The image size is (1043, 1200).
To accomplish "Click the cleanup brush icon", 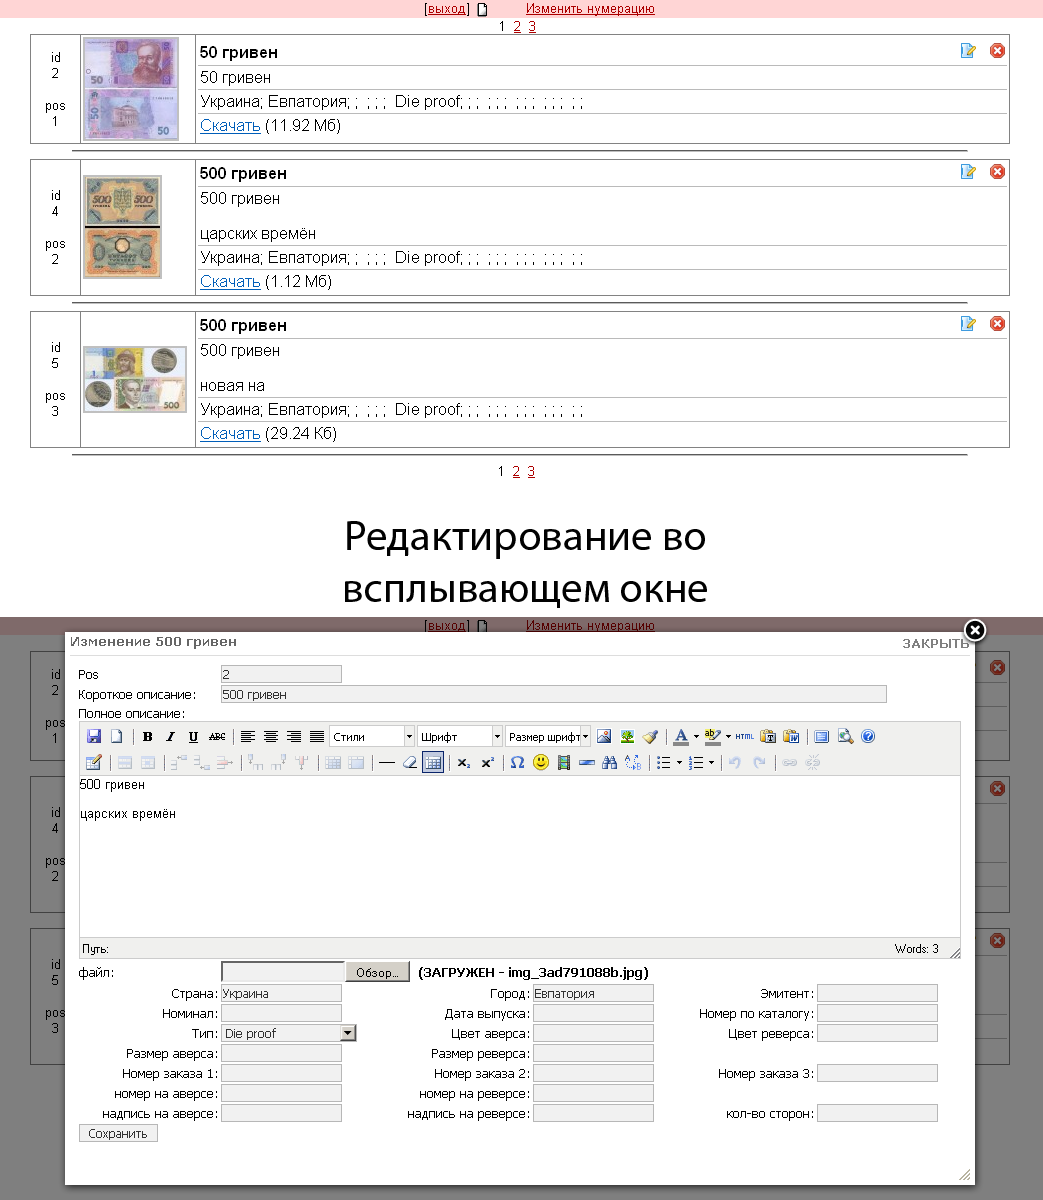I will click(x=650, y=737).
